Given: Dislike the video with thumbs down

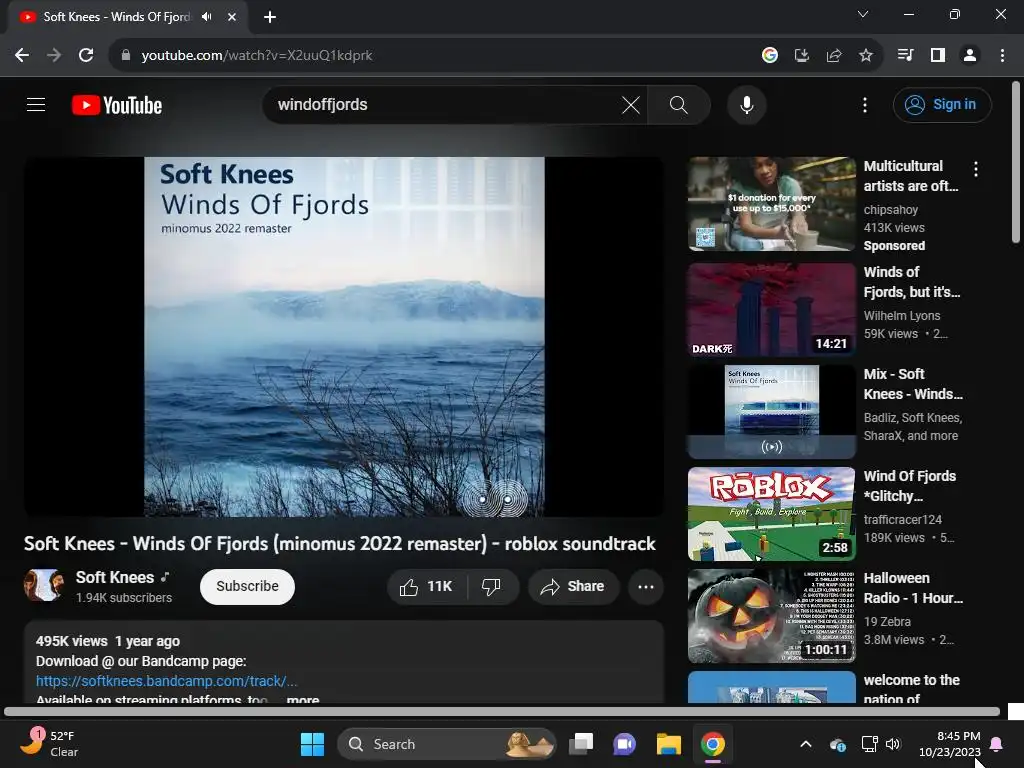Looking at the screenshot, I should click(x=491, y=586).
